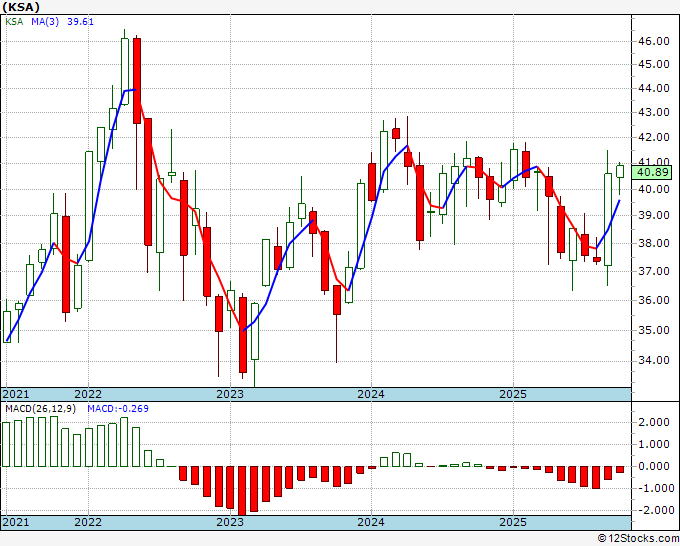Viewport: 680px width, 546px height.
Task: Click the 2021 marker on MACD timeline
Action: click(15, 522)
